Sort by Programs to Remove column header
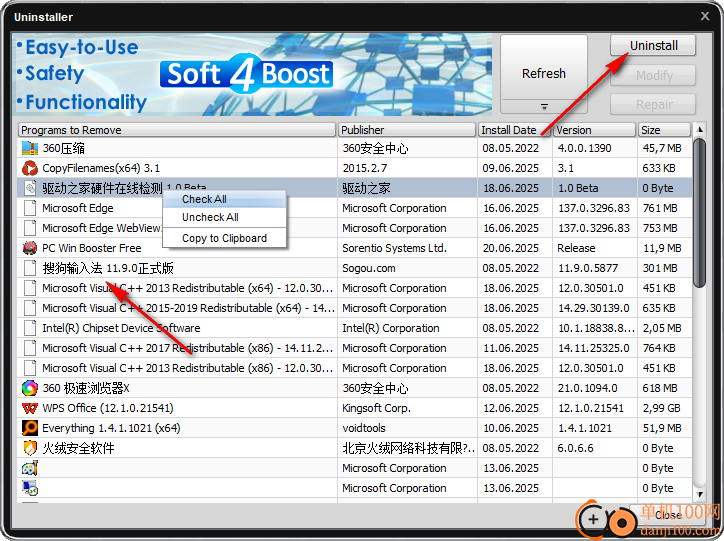 176,130
